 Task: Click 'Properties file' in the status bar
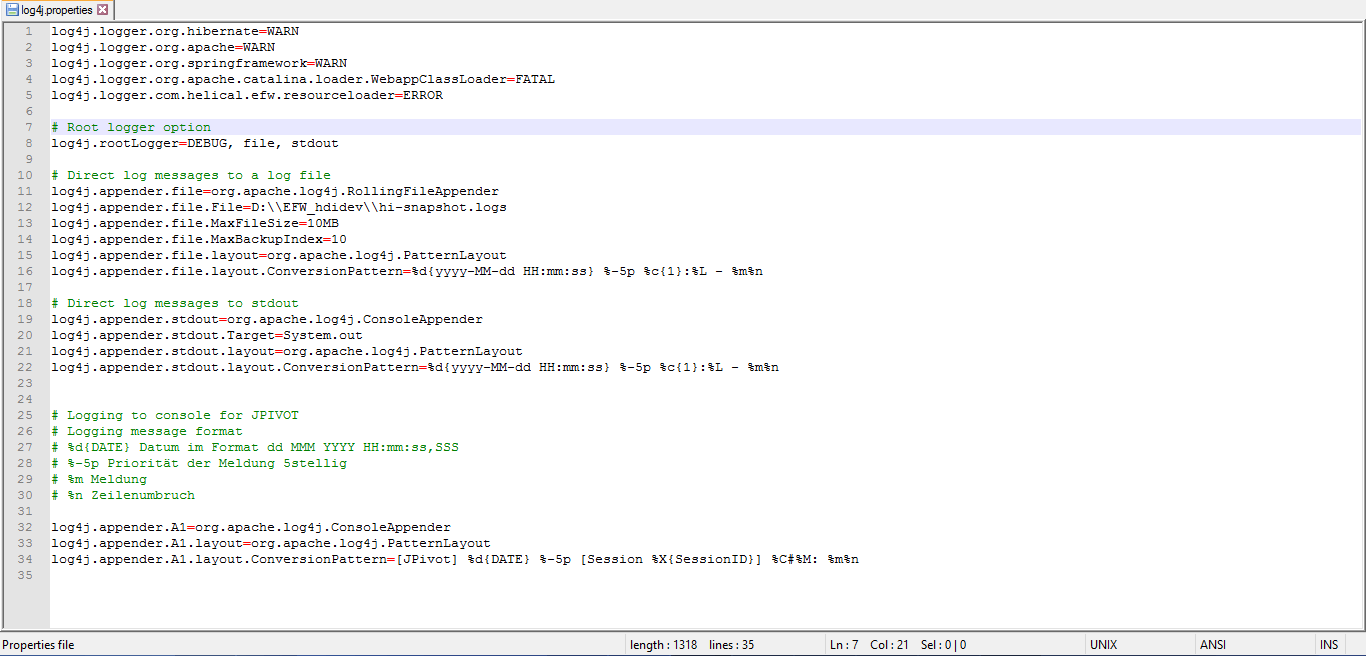pyautogui.click(x=38, y=645)
